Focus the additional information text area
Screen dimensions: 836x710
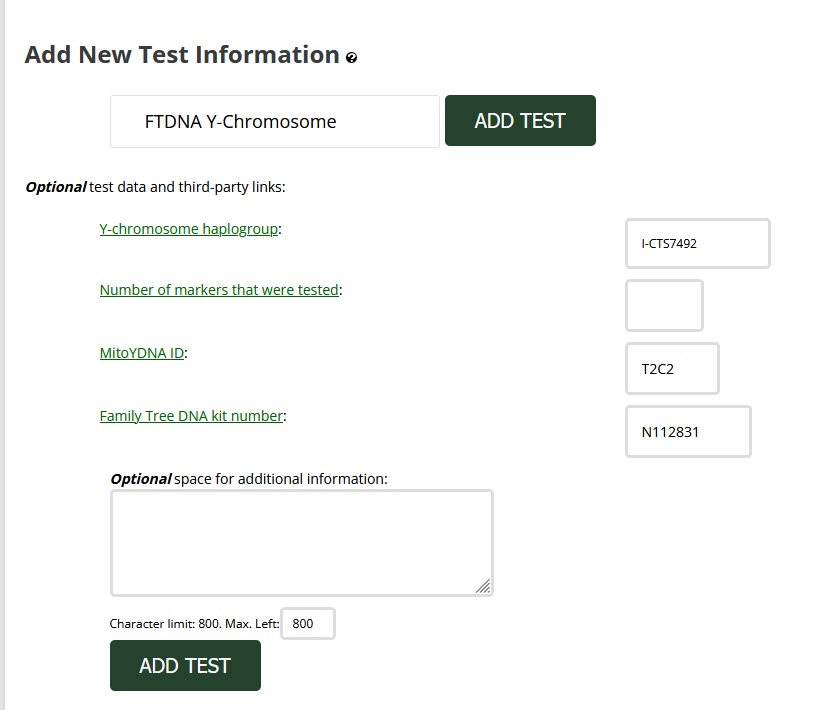click(x=301, y=543)
